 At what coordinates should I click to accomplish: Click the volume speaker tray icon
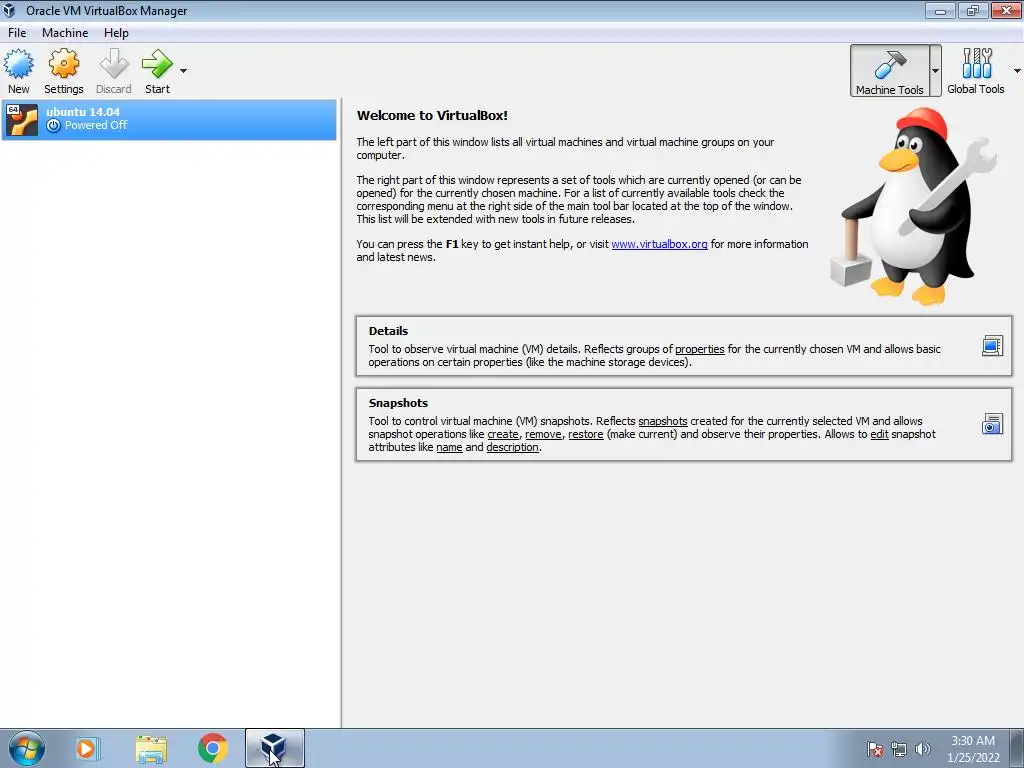(923, 749)
